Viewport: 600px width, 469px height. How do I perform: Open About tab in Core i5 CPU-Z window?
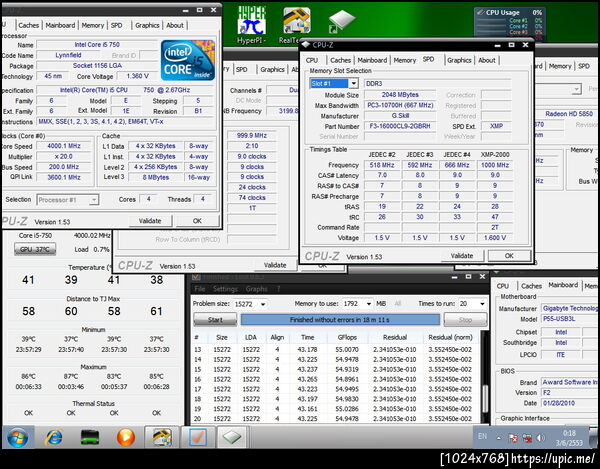click(x=175, y=25)
